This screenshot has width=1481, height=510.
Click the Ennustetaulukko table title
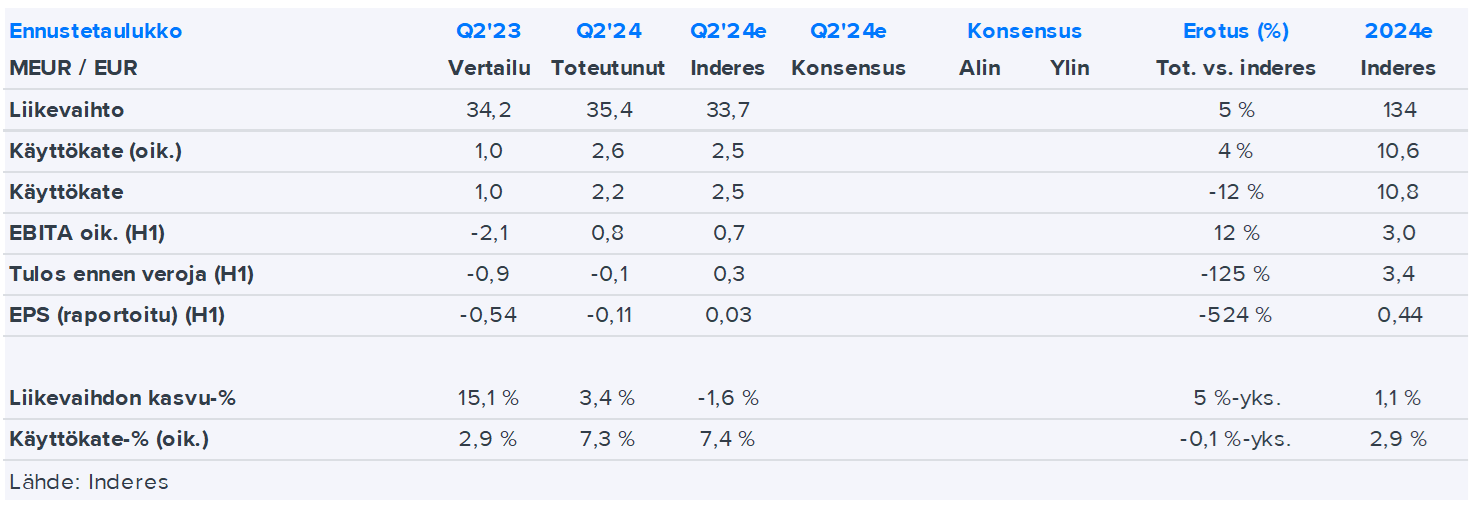click(x=95, y=31)
